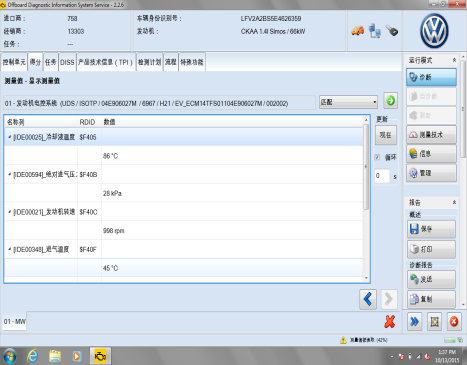Open 管理 administration mode

point(431,173)
